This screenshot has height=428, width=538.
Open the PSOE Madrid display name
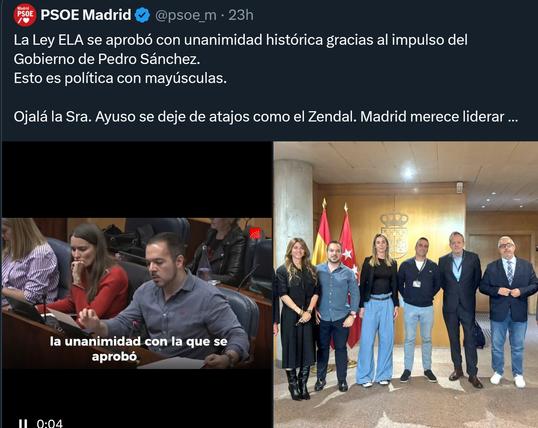click(x=86, y=15)
